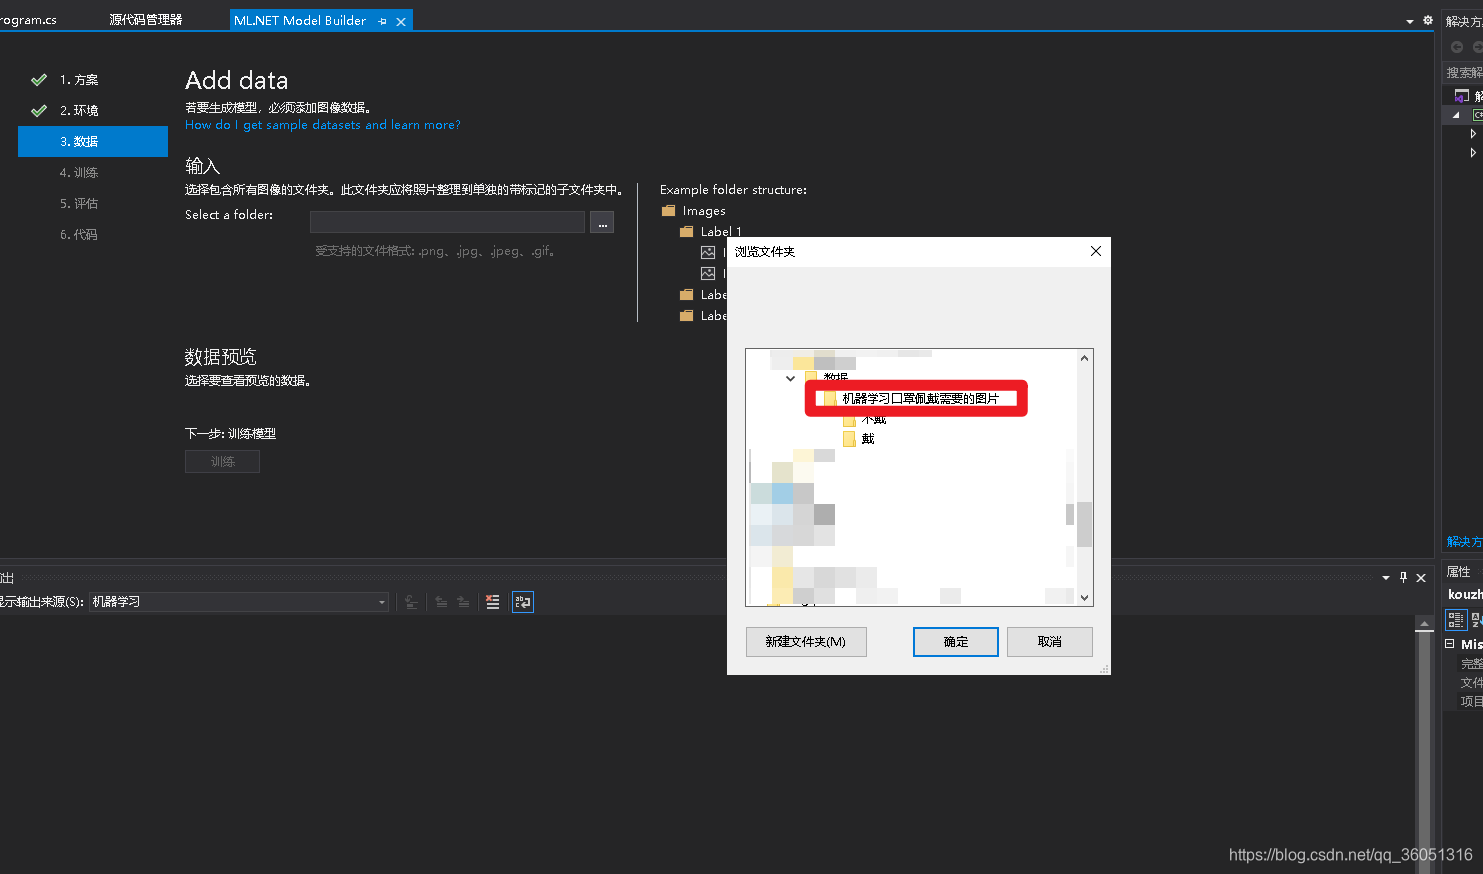Select step 5. 评估 in sidebar
The height and width of the screenshot is (874, 1483).
point(79,204)
